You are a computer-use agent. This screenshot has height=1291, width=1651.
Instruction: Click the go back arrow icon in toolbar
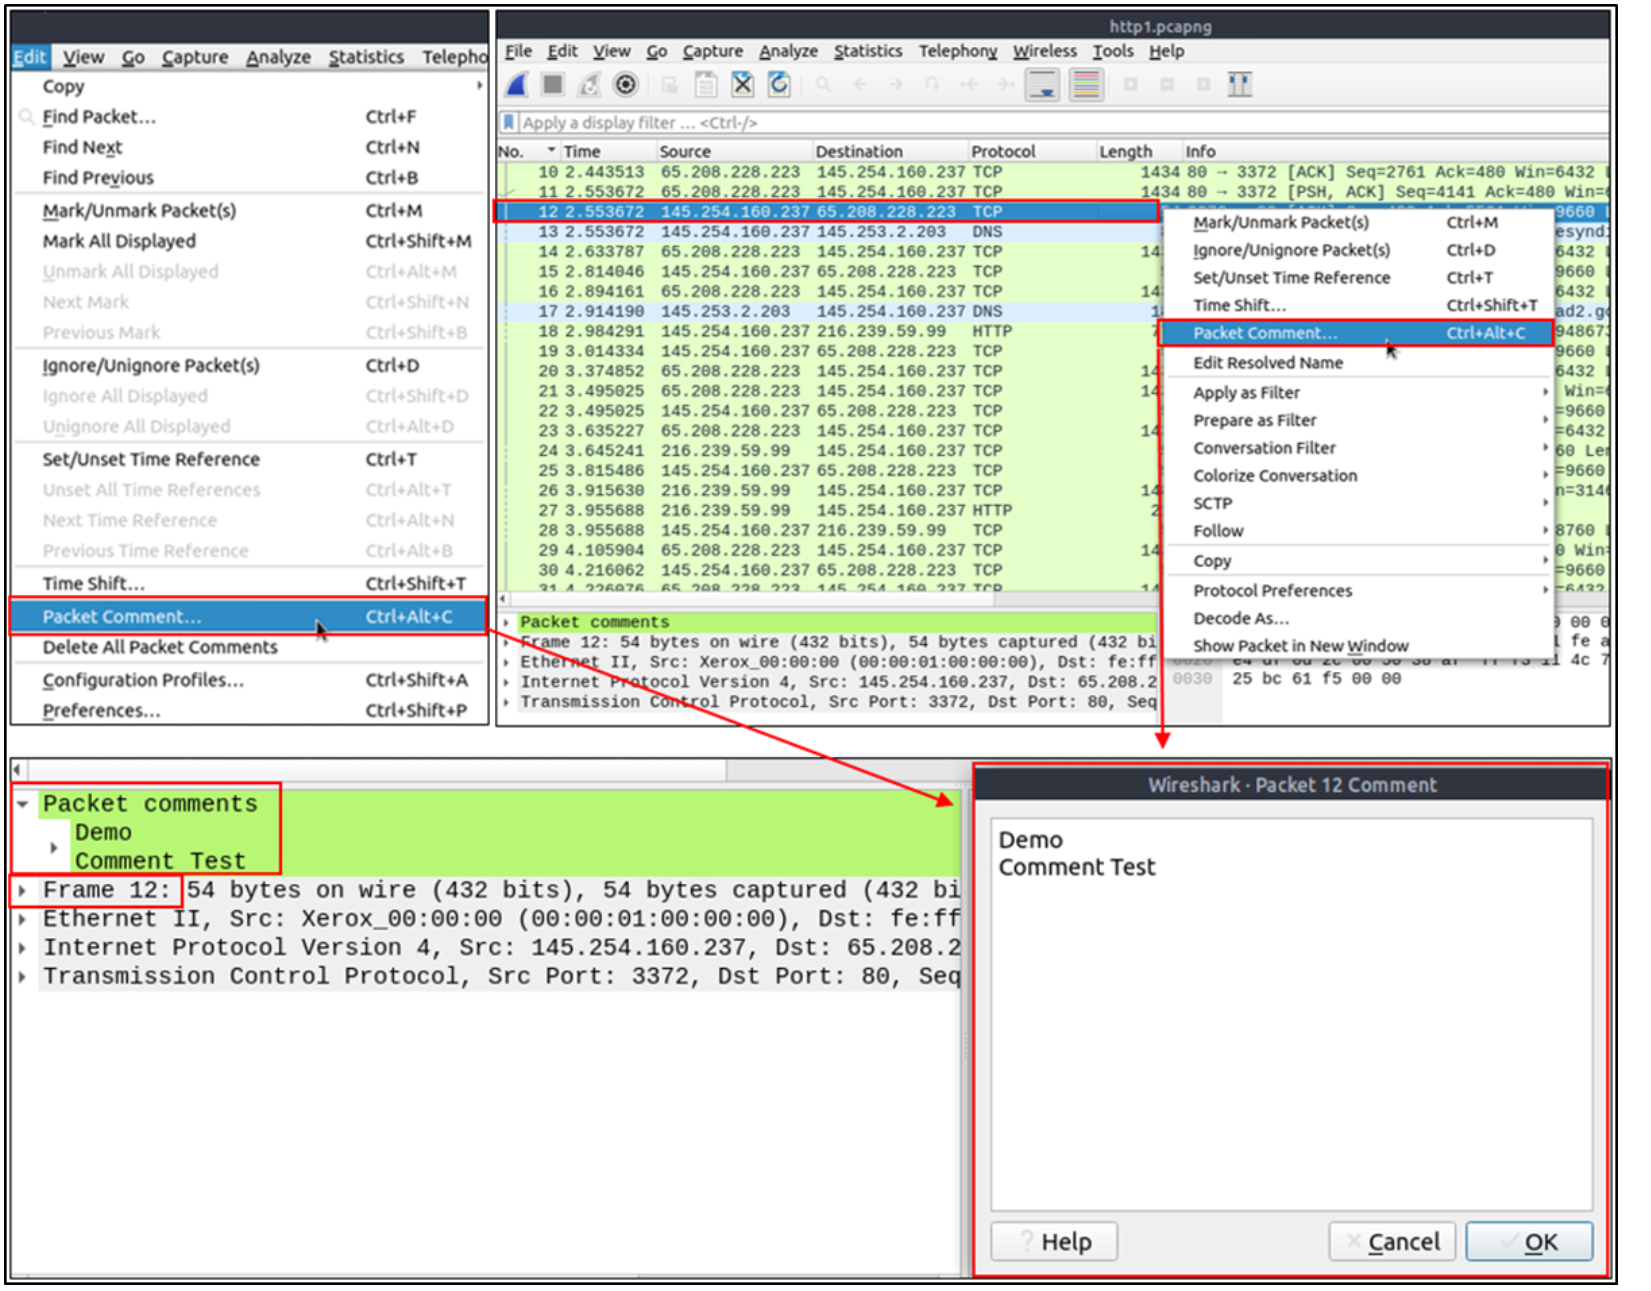(x=860, y=85)
